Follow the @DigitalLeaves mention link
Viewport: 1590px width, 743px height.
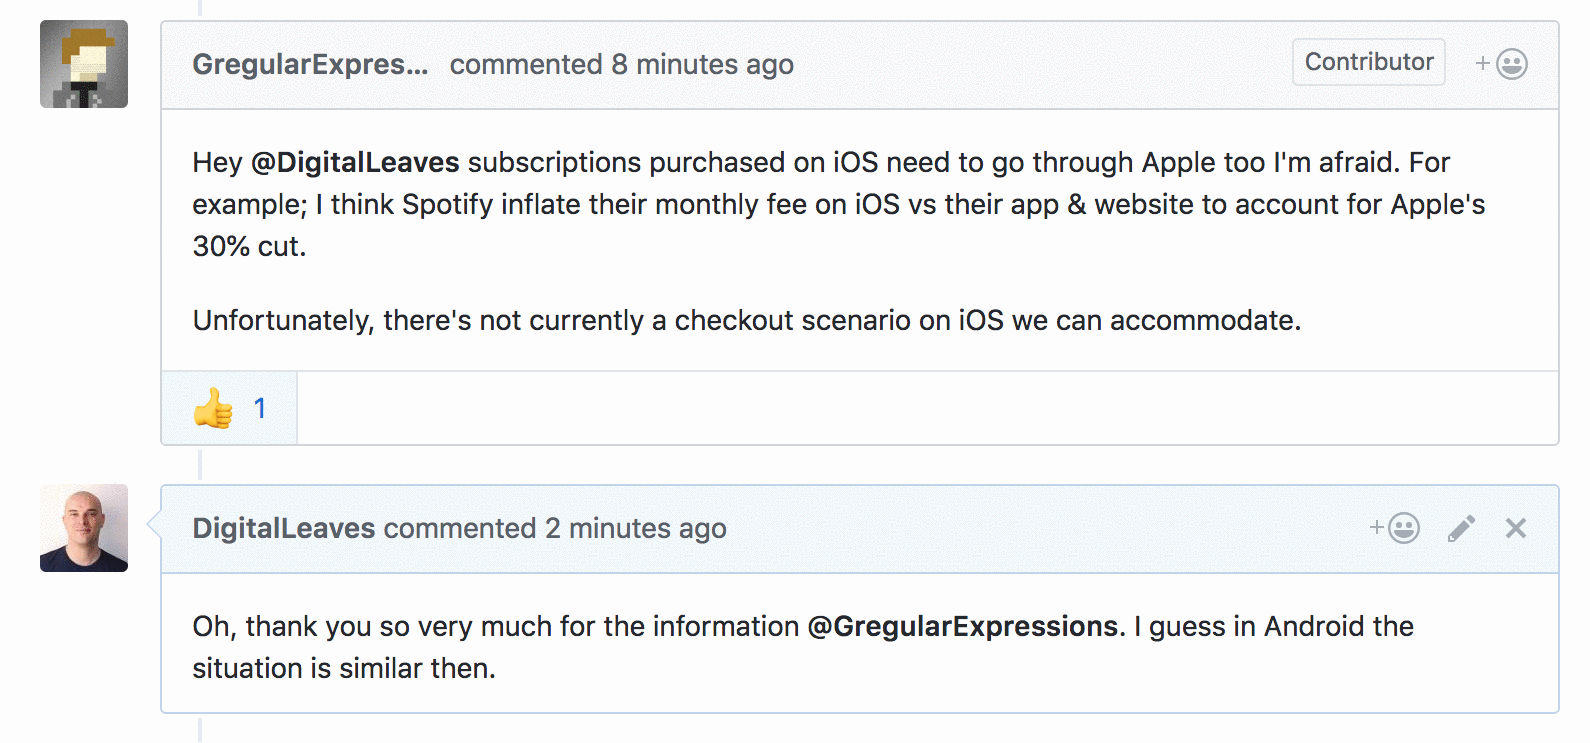tap(355, 162)
